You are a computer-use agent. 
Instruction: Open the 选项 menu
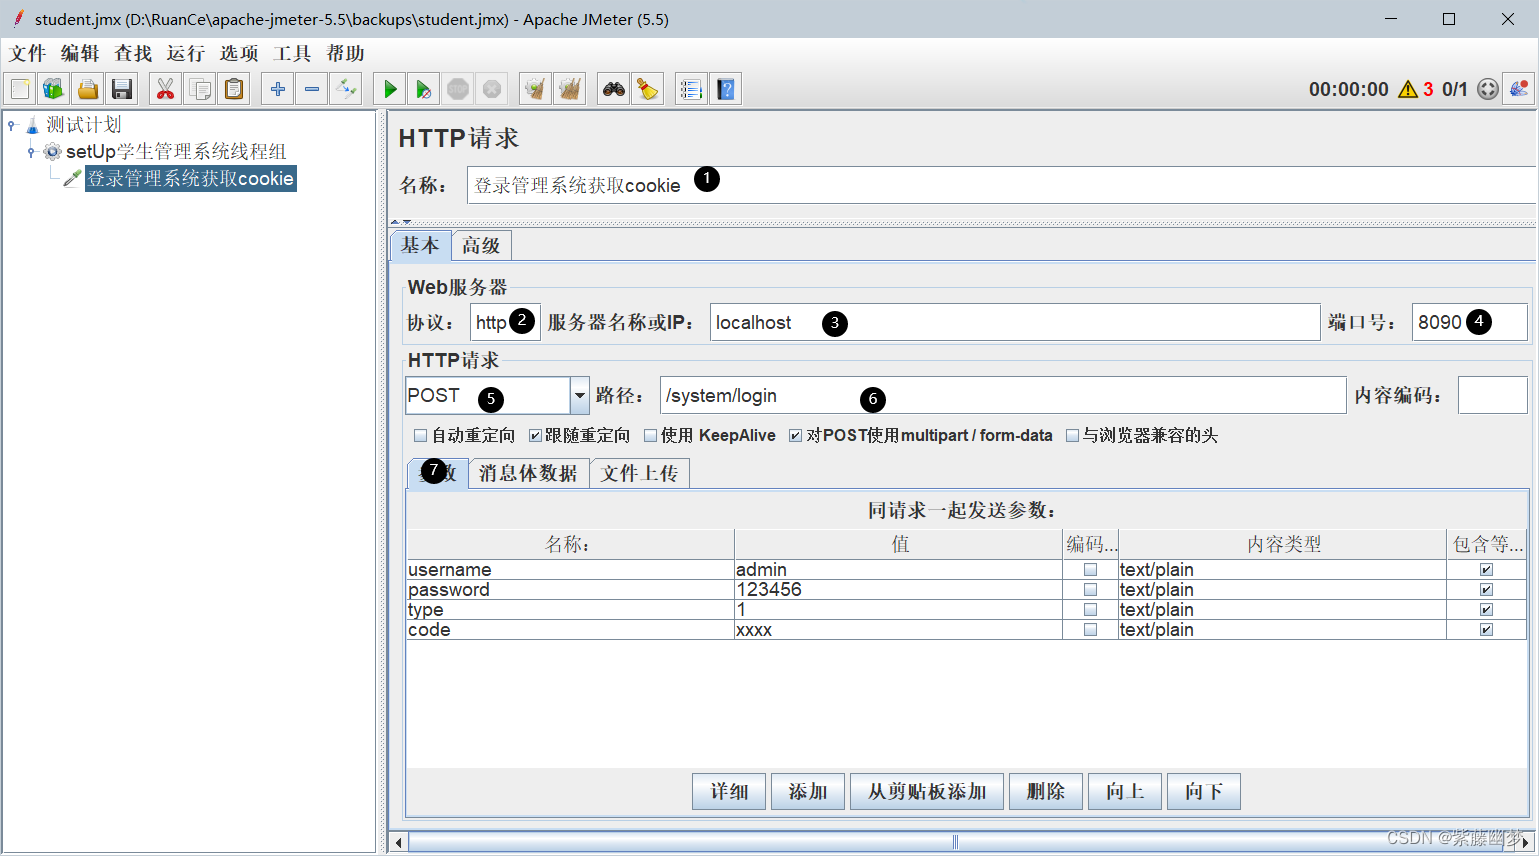tap(239, 53)
